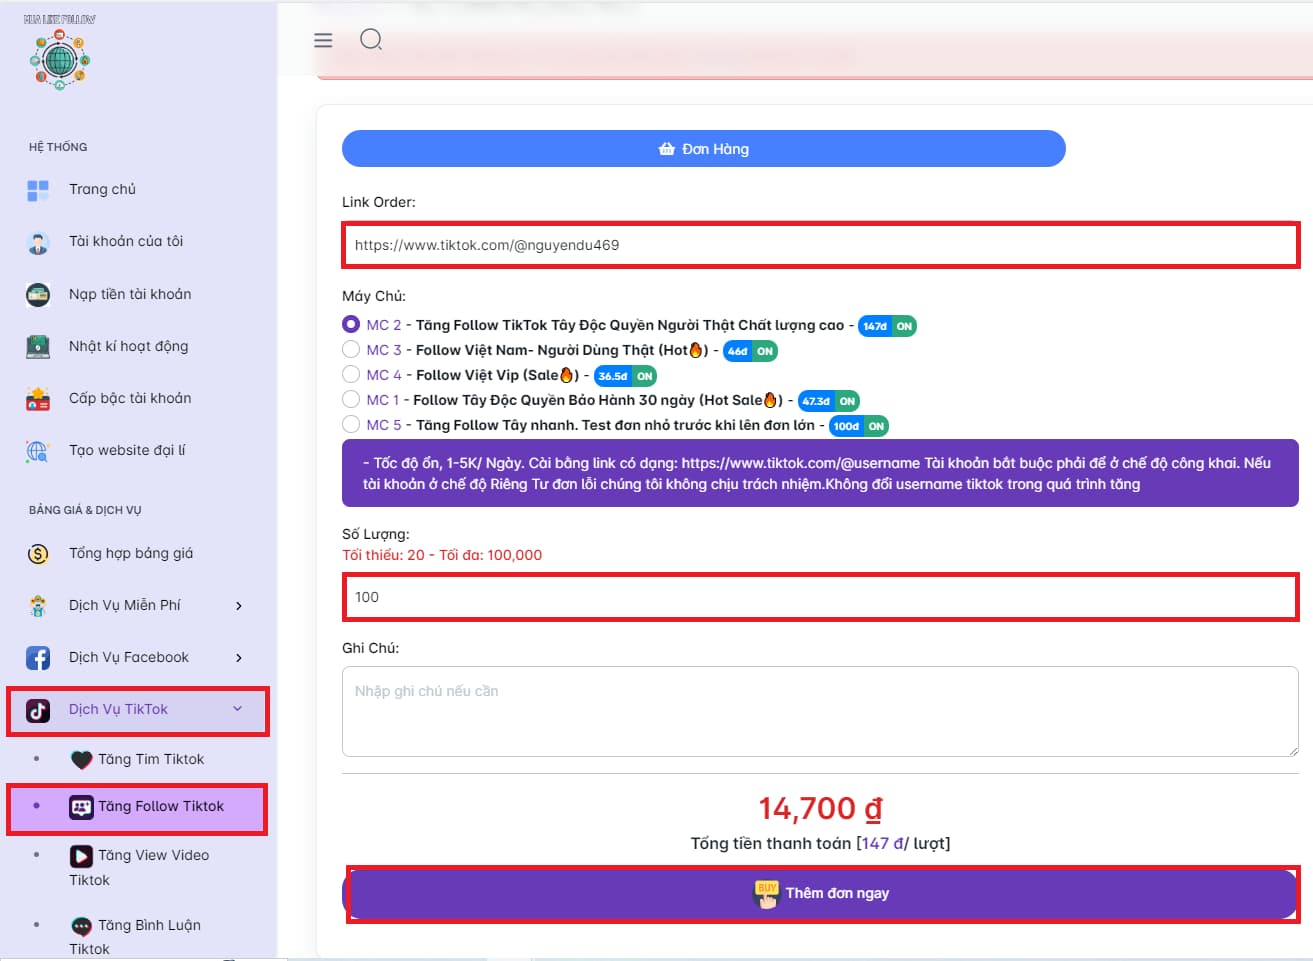
Task: Click the MC 2 label link
Action: click(384, 325)
